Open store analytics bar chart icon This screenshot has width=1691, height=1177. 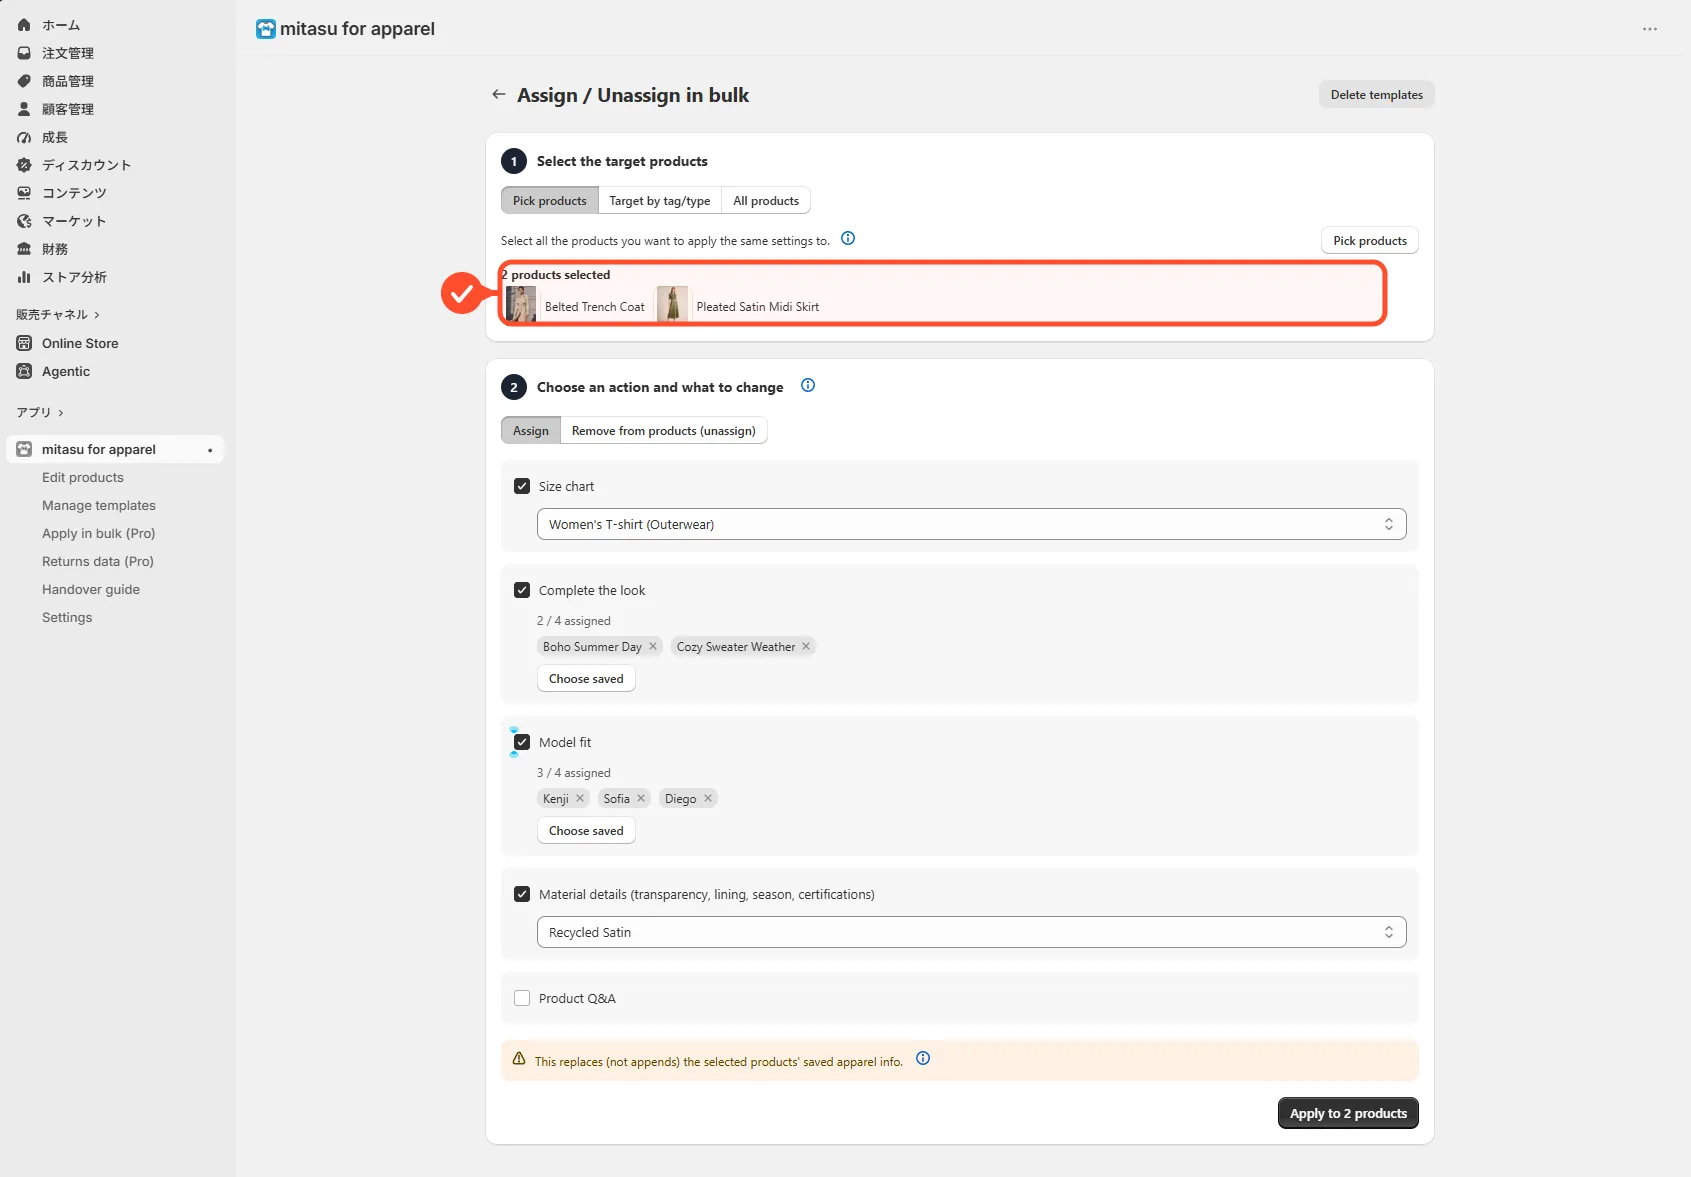(x=24, y=277)
